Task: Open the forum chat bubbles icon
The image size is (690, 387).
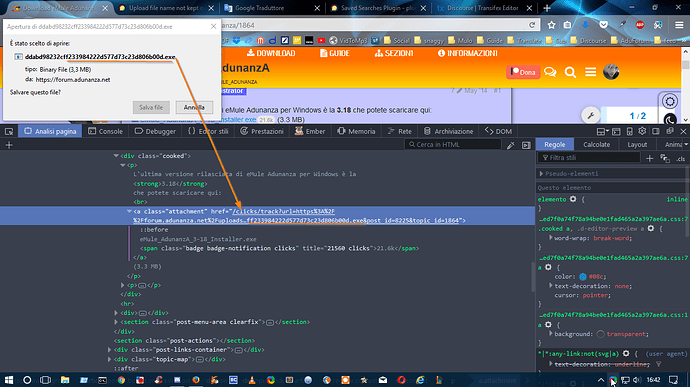Action: point(550,72)
